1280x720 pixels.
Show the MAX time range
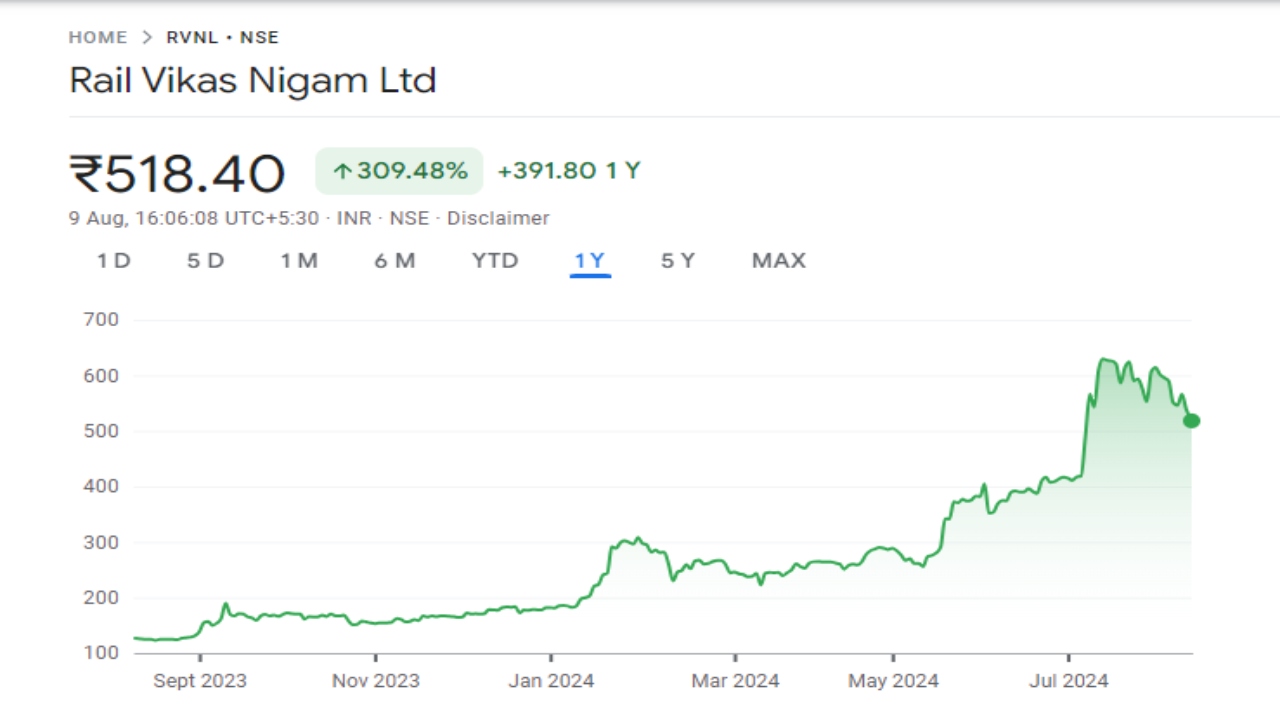[x=778, y=261]
